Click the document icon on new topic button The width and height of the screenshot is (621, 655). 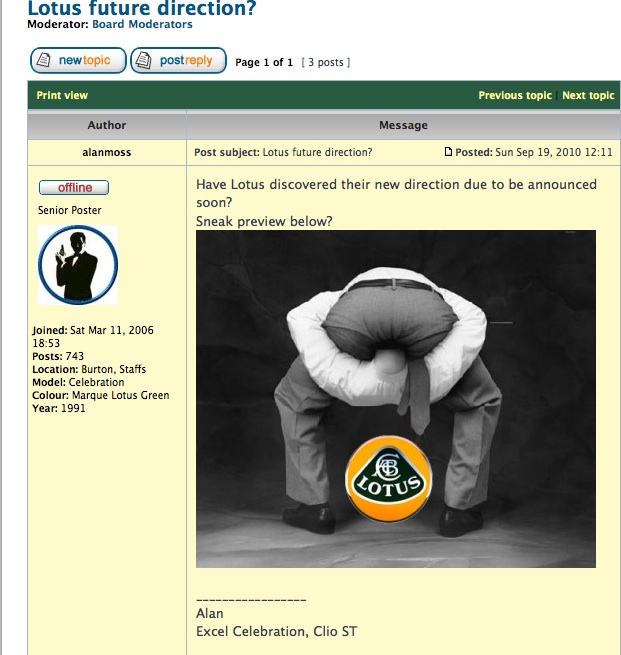pyautogui.click(x=43, y=61)
